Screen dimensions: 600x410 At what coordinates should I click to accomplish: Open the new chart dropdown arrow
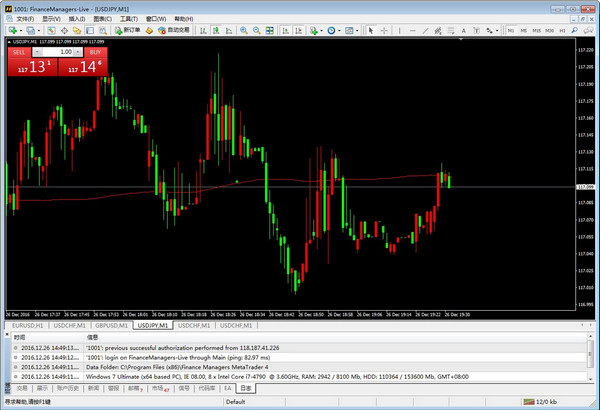tap(23, 31)
